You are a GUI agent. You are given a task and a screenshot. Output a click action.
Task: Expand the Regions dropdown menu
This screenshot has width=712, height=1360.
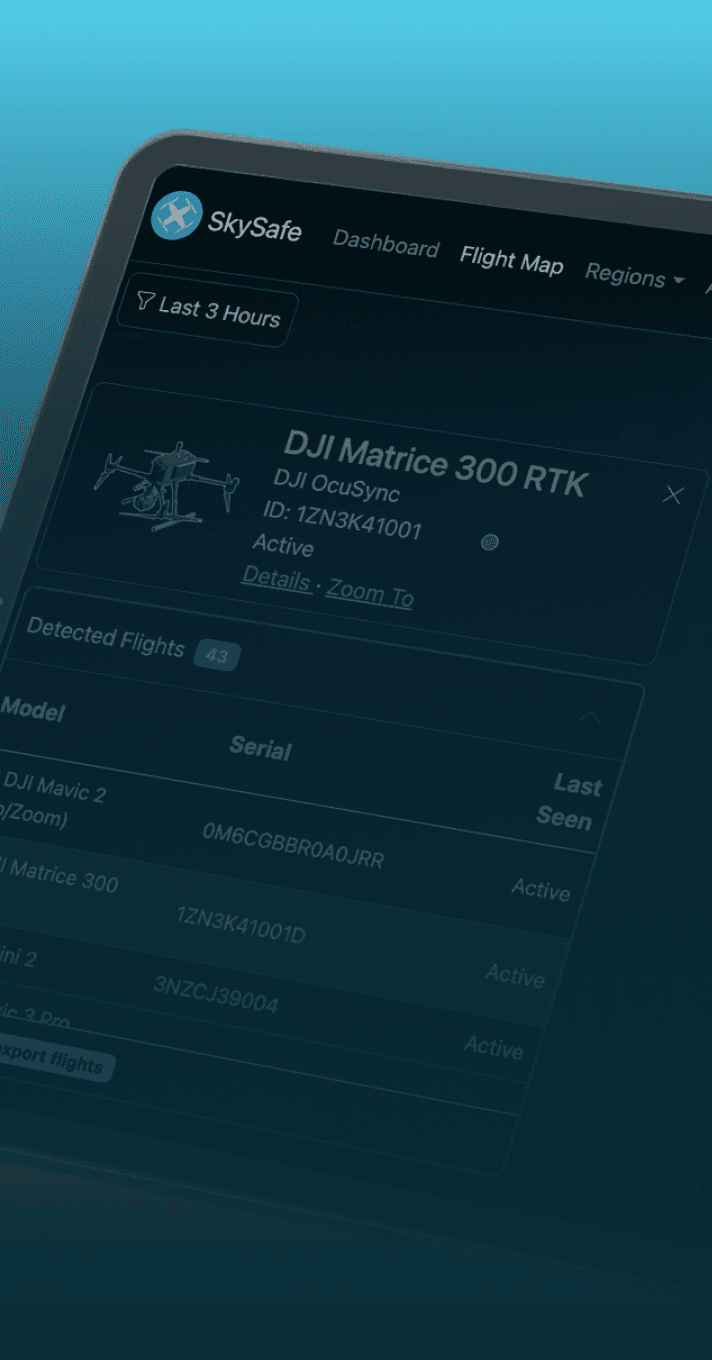pyautogui.click(x=634, y=275)
